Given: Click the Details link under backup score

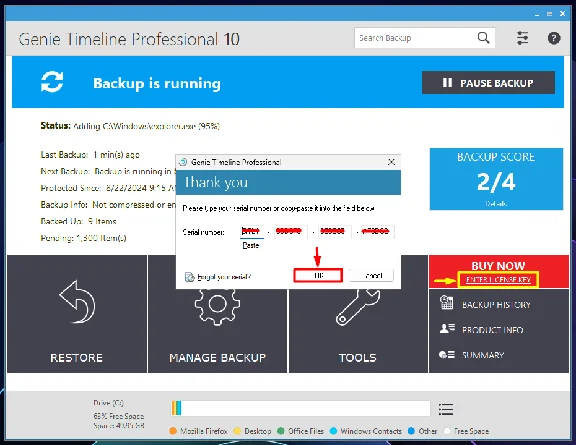Looking at the screenshot, I should click(x=496, y=203).
